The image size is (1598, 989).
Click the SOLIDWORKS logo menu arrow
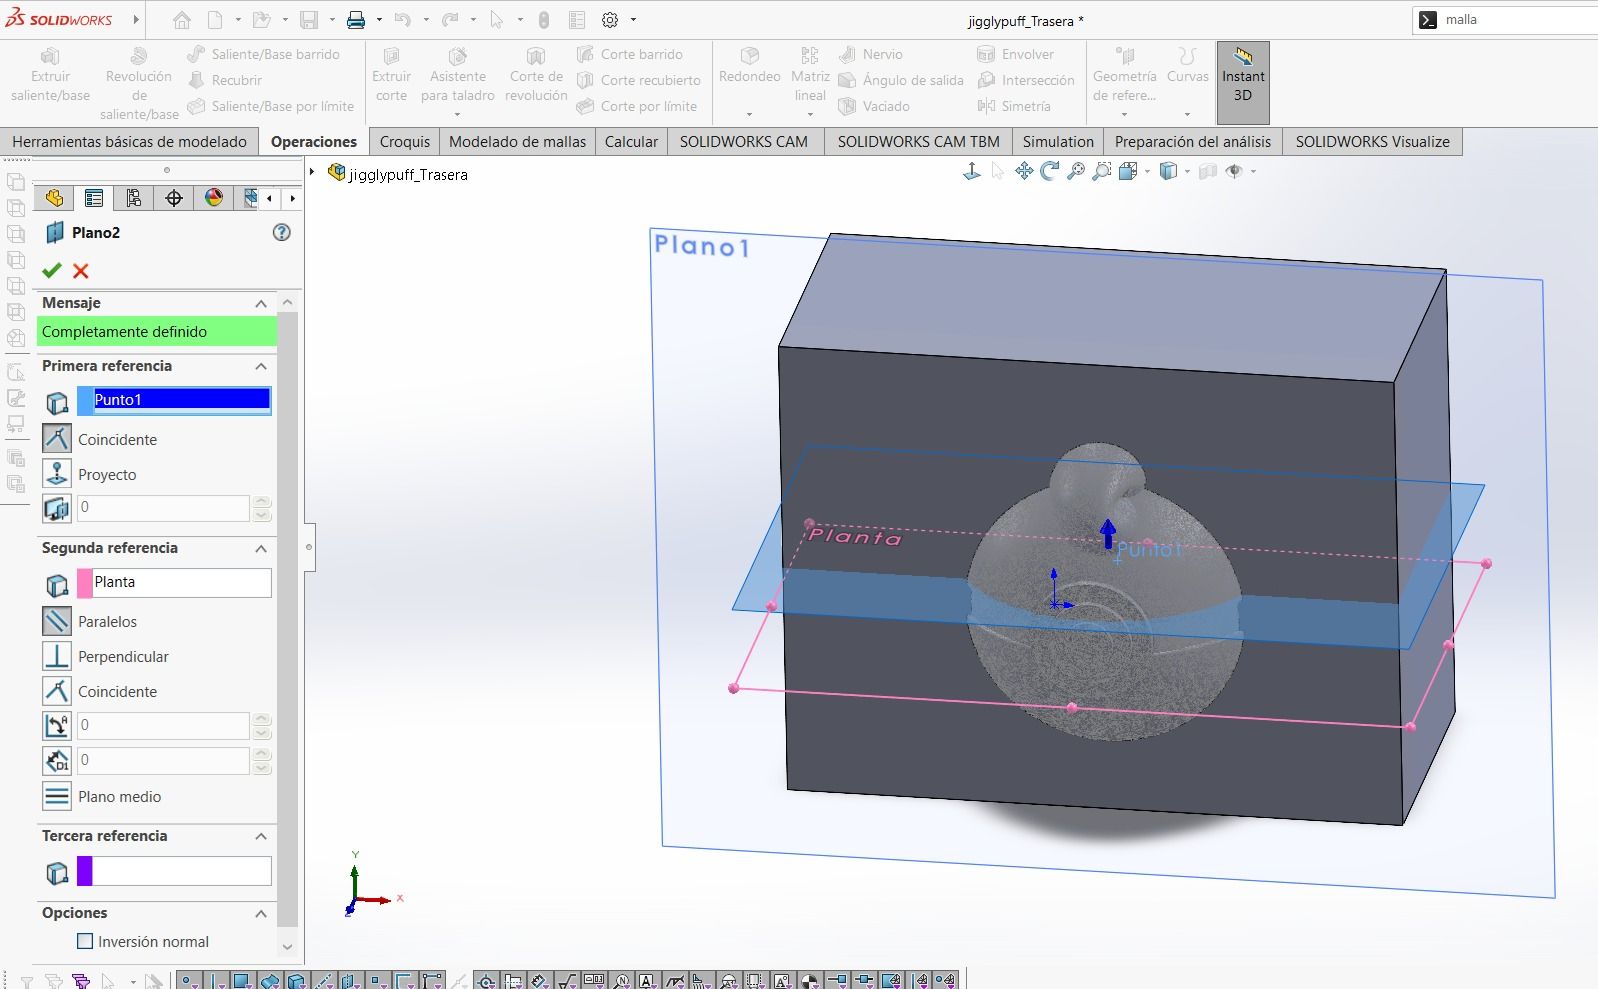pos(135,20)
